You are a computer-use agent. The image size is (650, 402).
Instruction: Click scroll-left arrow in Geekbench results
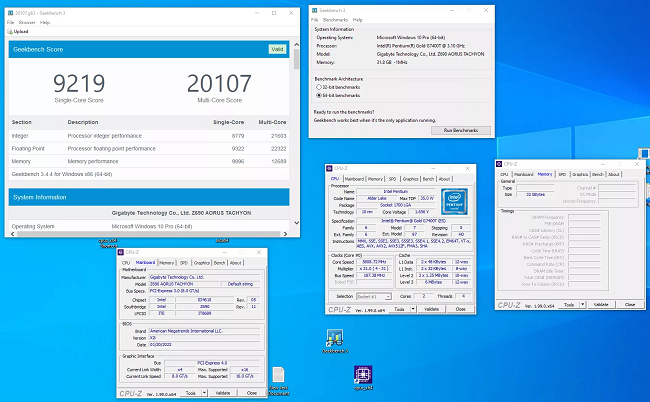(x=12, y=234)
